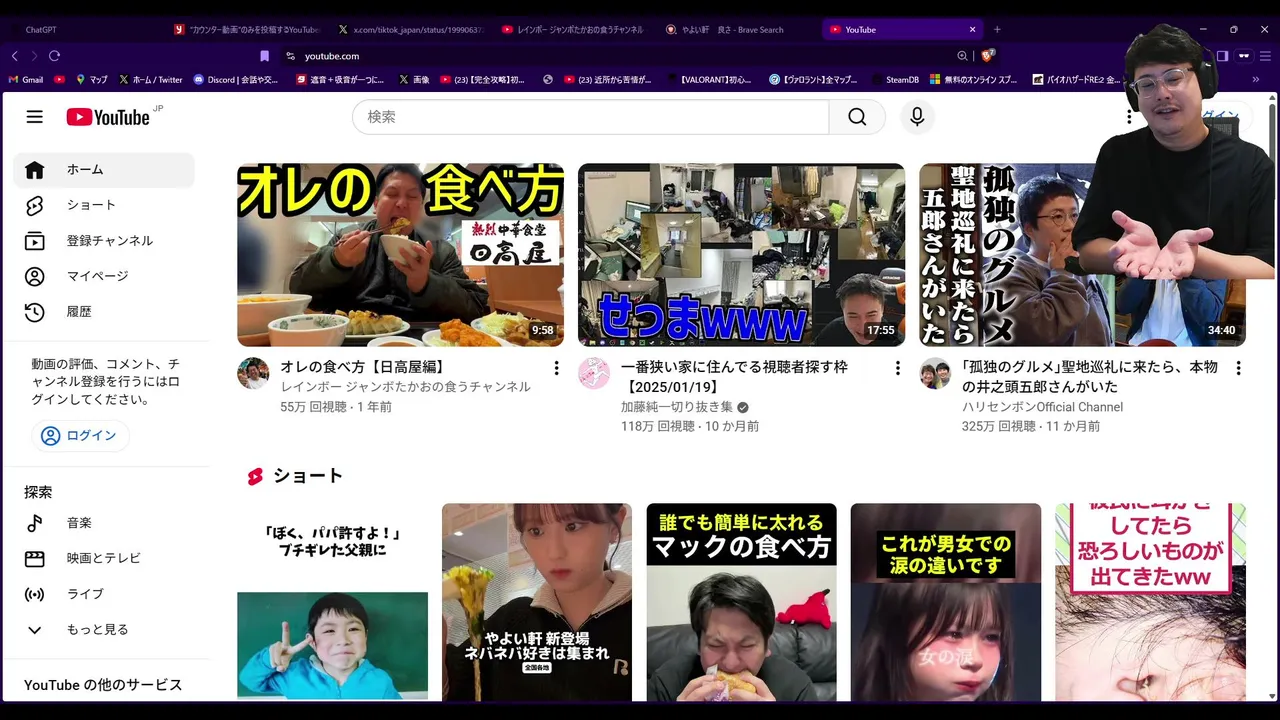Go back in browser history
The width and height of the screenshot is (1280, 720).
(14, 56)
